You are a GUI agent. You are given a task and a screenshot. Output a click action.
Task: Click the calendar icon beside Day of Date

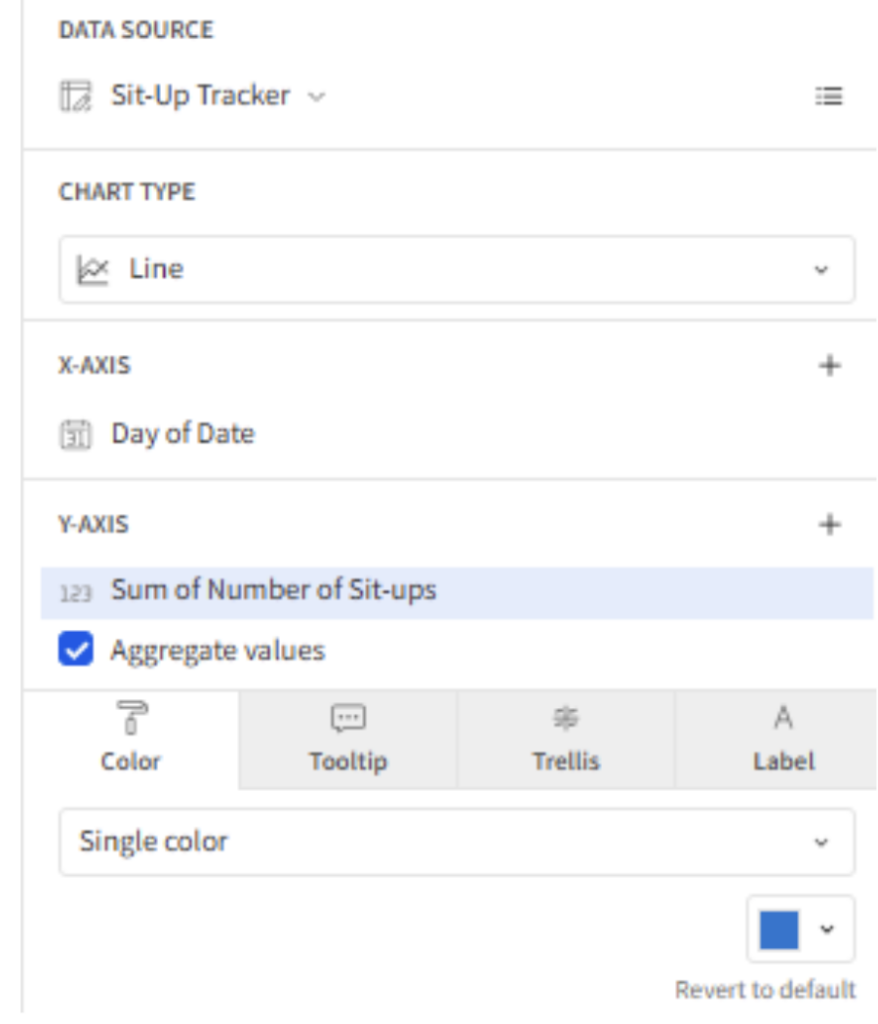[x=76, y=434]
